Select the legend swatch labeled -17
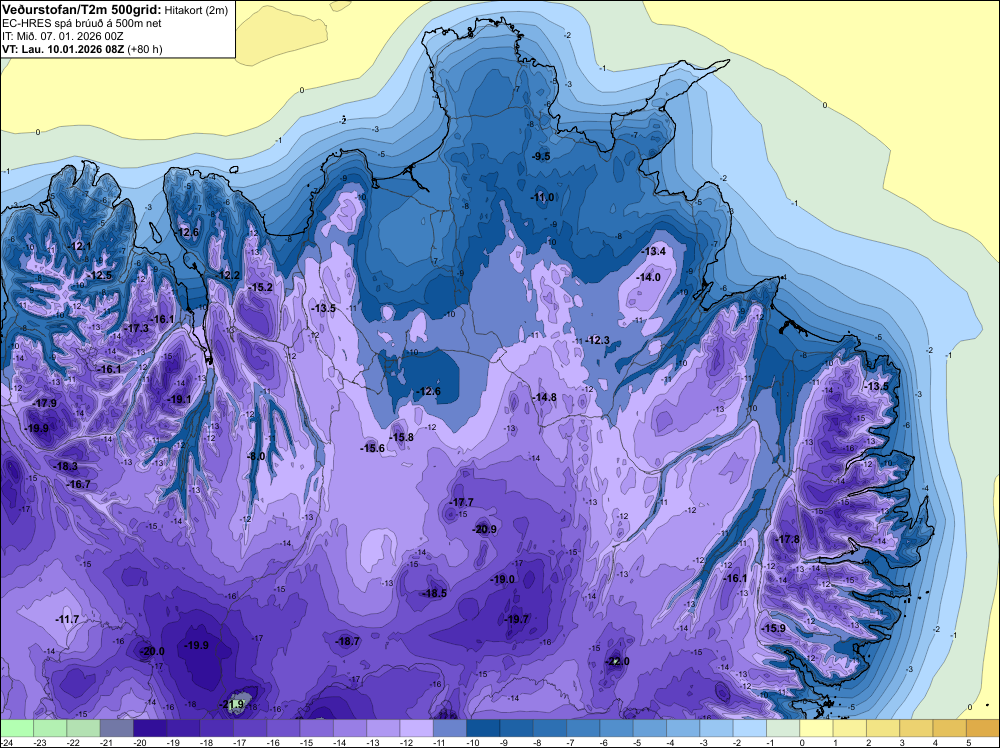 [250, 728]
